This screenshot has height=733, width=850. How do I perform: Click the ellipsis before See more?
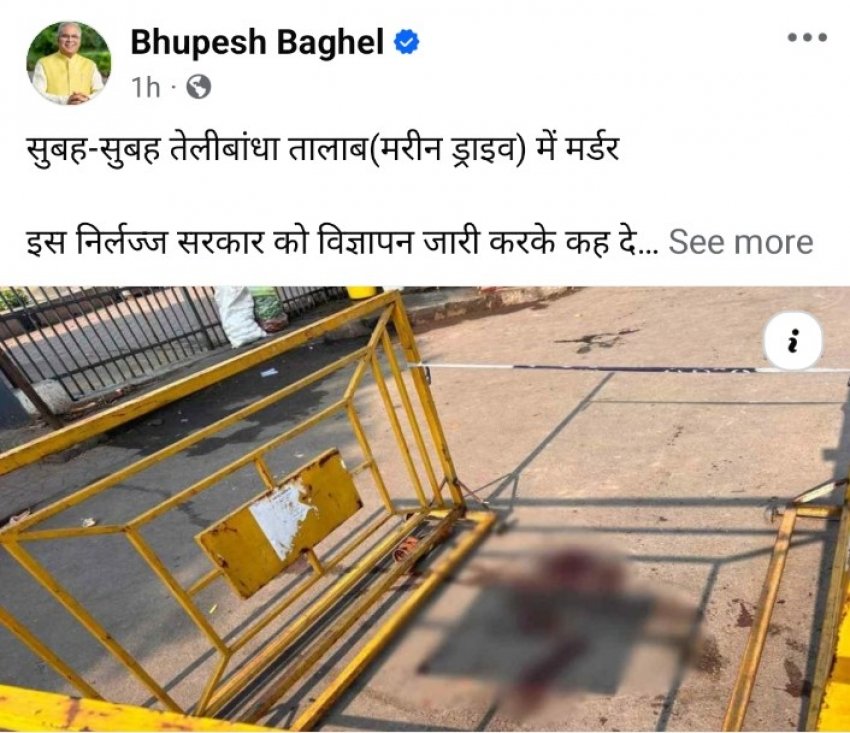point(649,250)
